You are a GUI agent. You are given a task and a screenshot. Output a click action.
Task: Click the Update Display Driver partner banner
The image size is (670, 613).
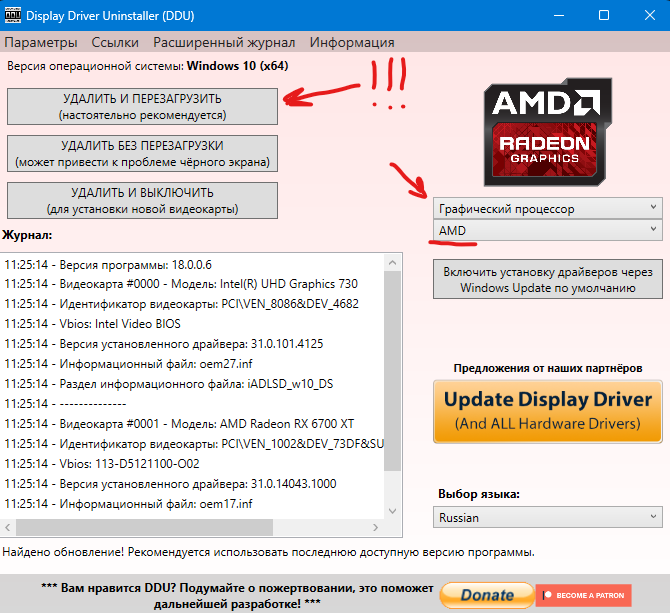pos(548,411)
